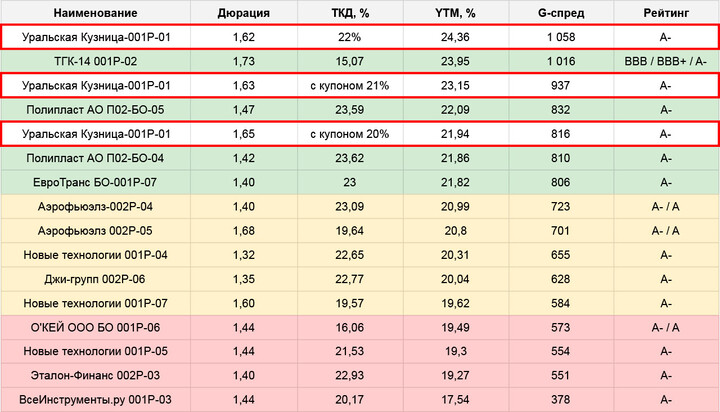Image resolution: width=720 pixels, height=412 pixels.
Task: Click the "Наименование" column header
Action: point(96,13)
